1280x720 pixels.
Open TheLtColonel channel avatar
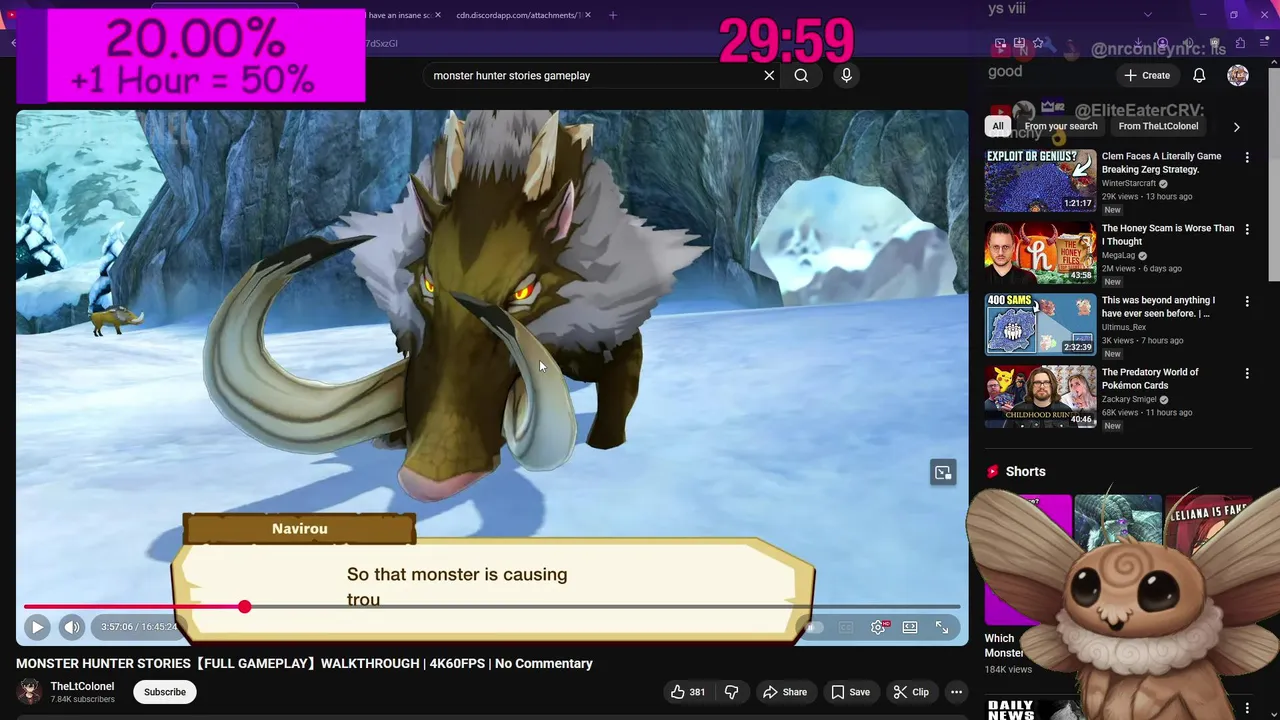pos(30,692)
